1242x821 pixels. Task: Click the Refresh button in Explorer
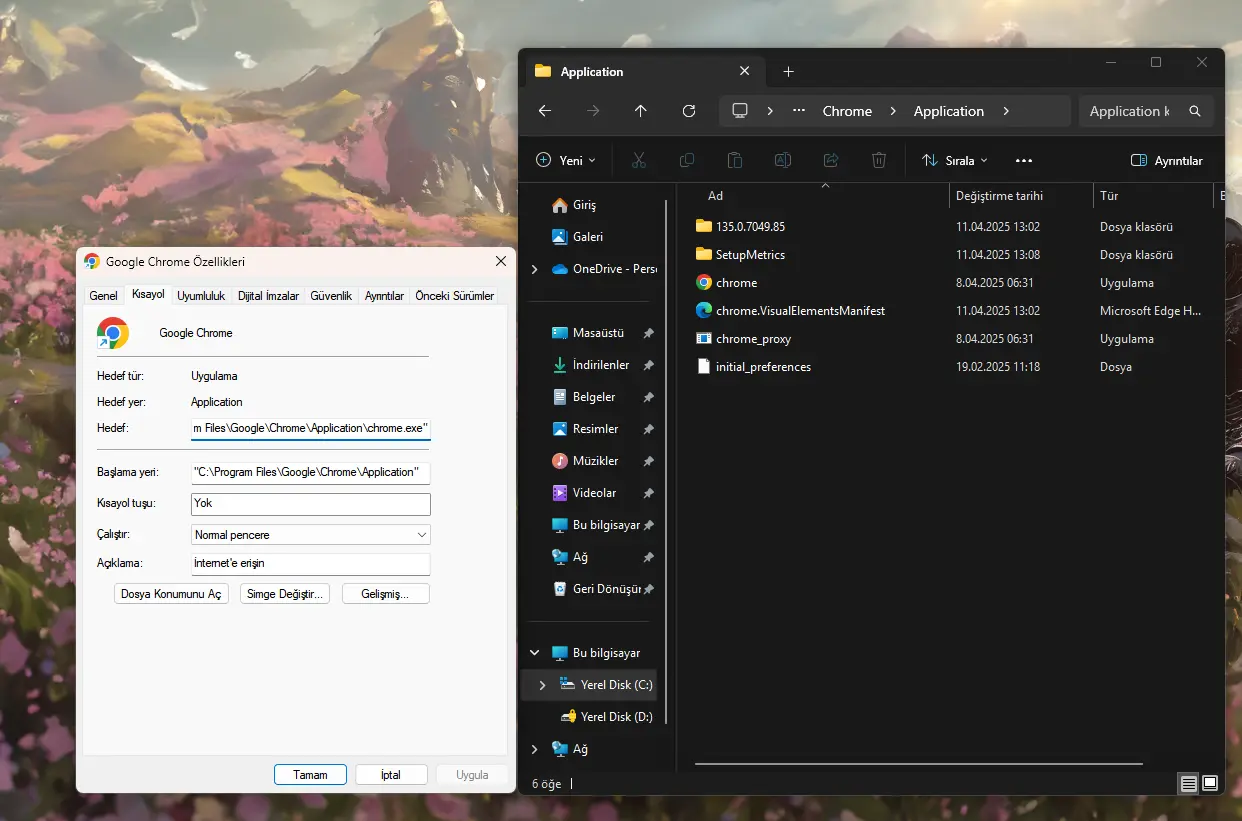click(688, 111)
